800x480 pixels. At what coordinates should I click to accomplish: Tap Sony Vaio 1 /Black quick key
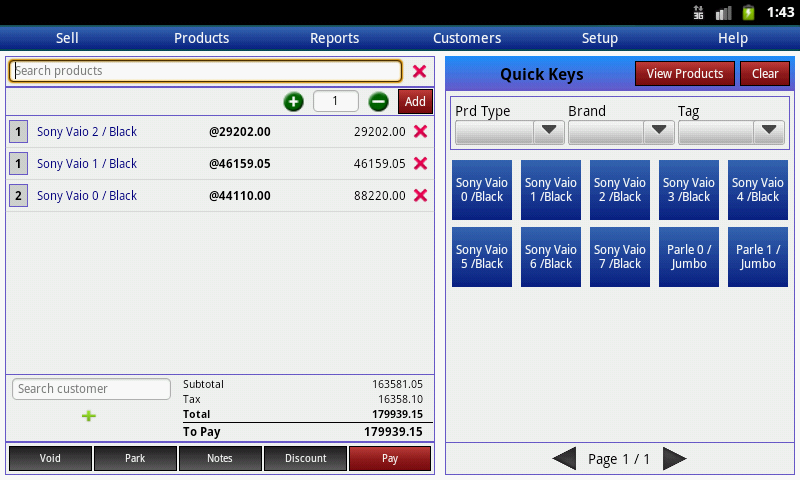551,190
